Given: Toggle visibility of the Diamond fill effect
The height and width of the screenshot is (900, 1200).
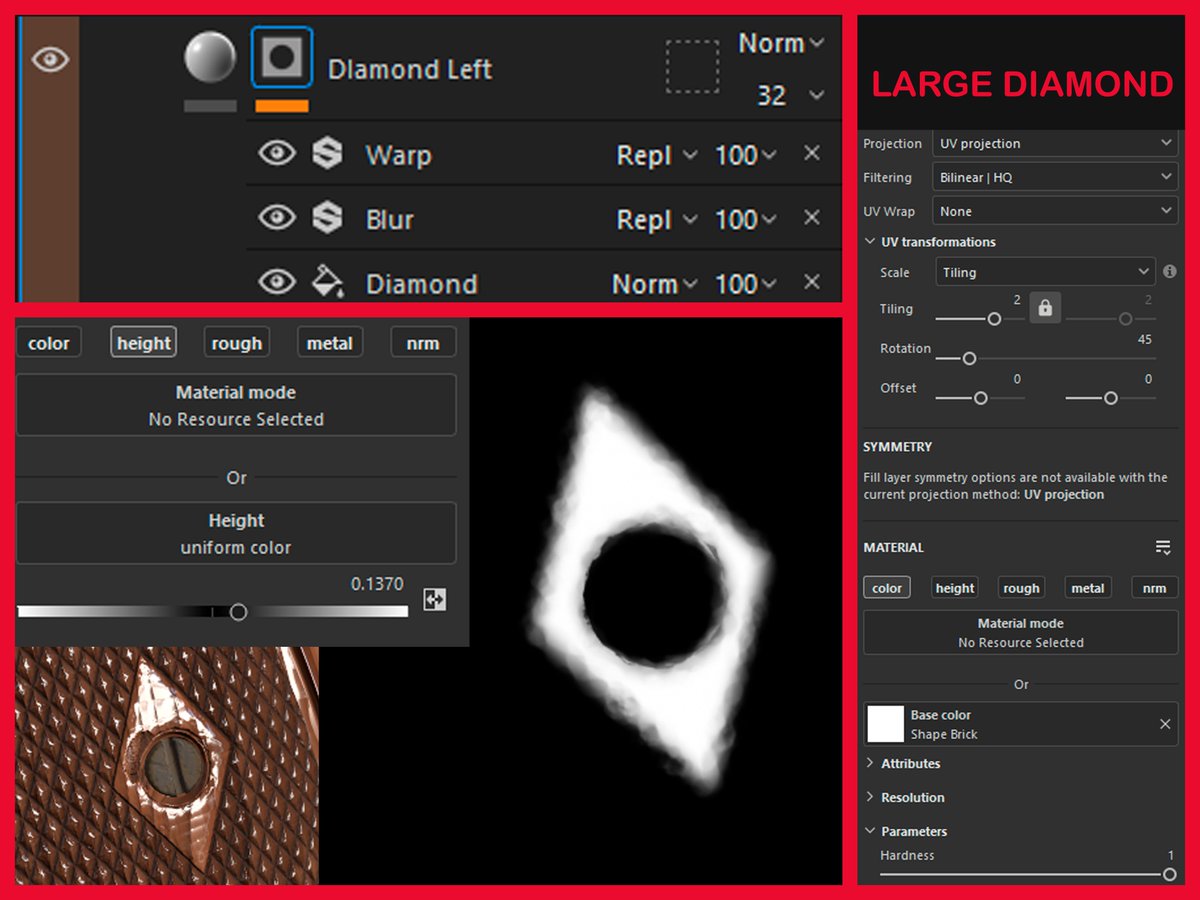Looking at the screenshot, I should click(x=277, y=282).
